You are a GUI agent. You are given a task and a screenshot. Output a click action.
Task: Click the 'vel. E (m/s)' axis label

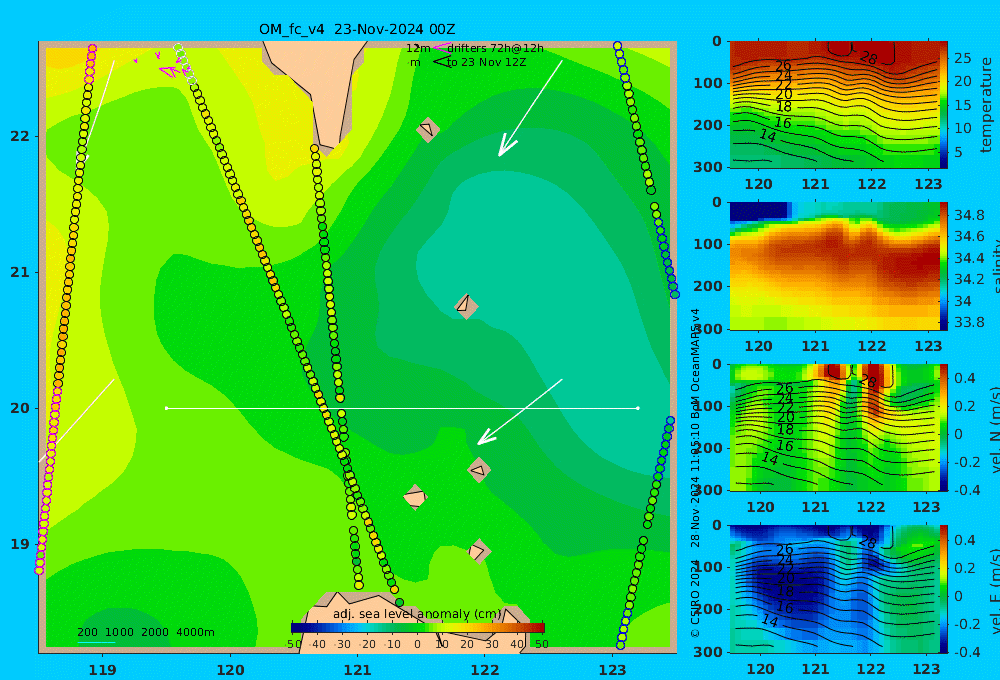coord(994,591)
